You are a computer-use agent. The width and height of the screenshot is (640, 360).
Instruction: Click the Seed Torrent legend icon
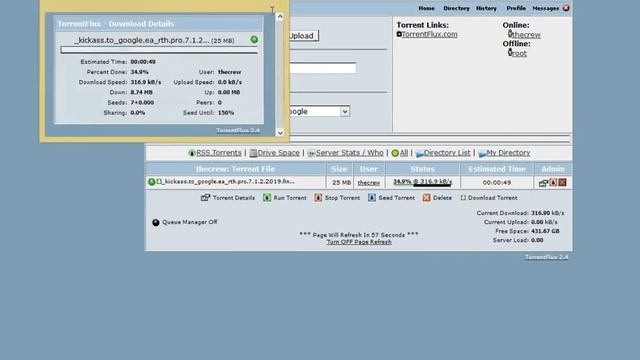click(x=372, y=198)
